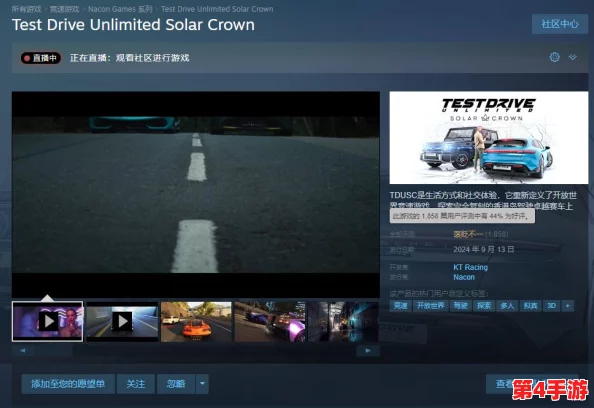
Task: Click the left arrow of thumbnail strip
Action: [x=23, y=351]
